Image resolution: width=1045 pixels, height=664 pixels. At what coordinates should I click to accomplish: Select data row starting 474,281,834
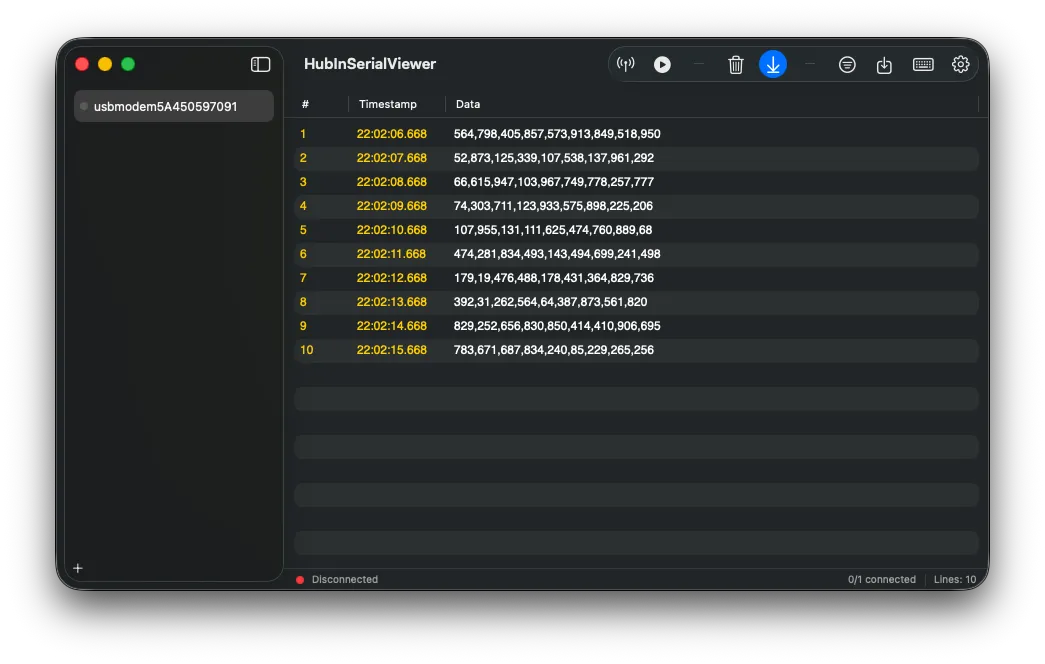point(557,254)
